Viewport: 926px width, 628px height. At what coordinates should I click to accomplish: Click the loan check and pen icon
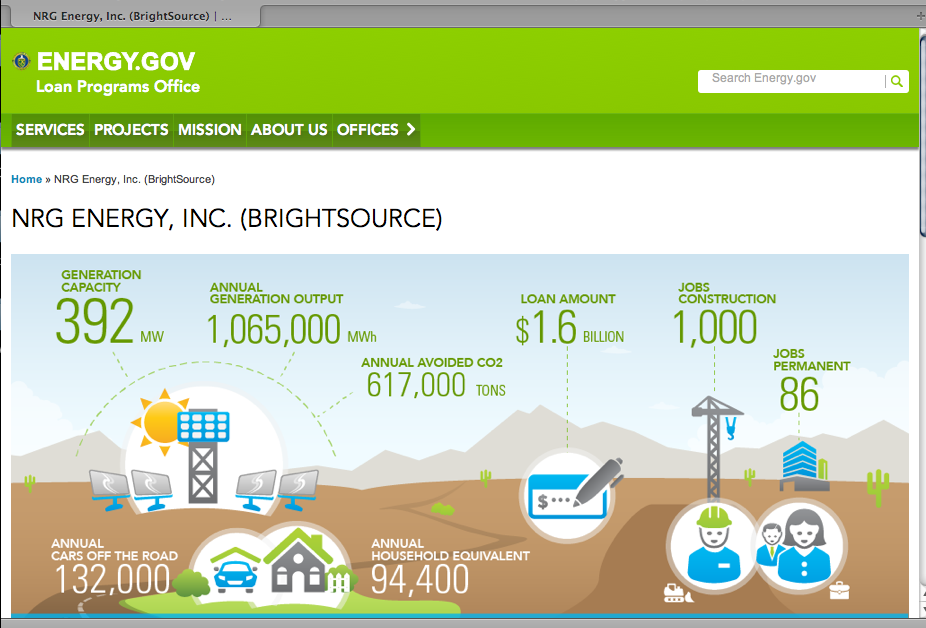tap(569, 494)
